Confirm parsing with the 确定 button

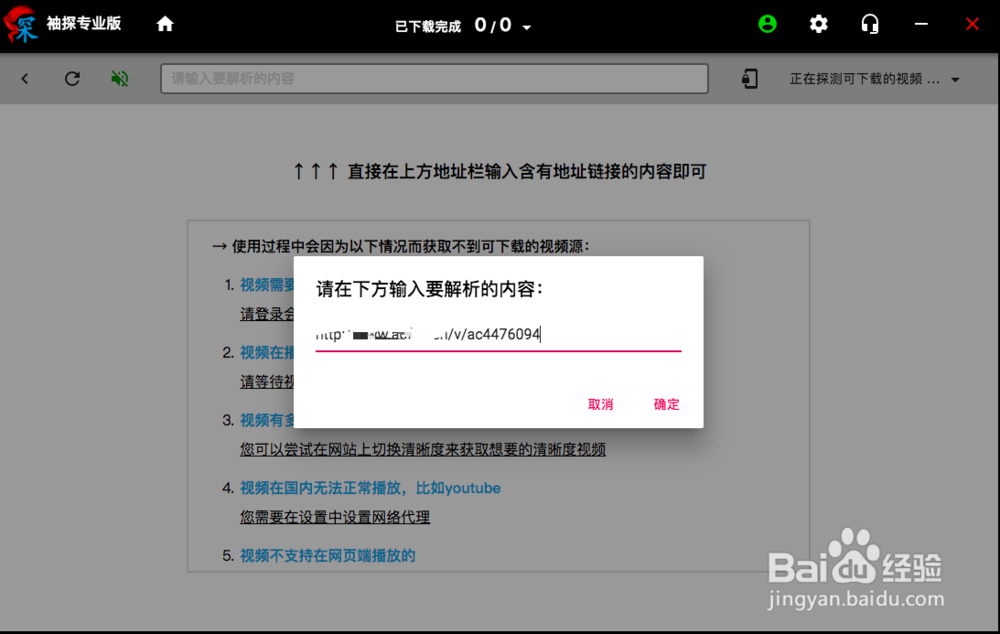666,404
